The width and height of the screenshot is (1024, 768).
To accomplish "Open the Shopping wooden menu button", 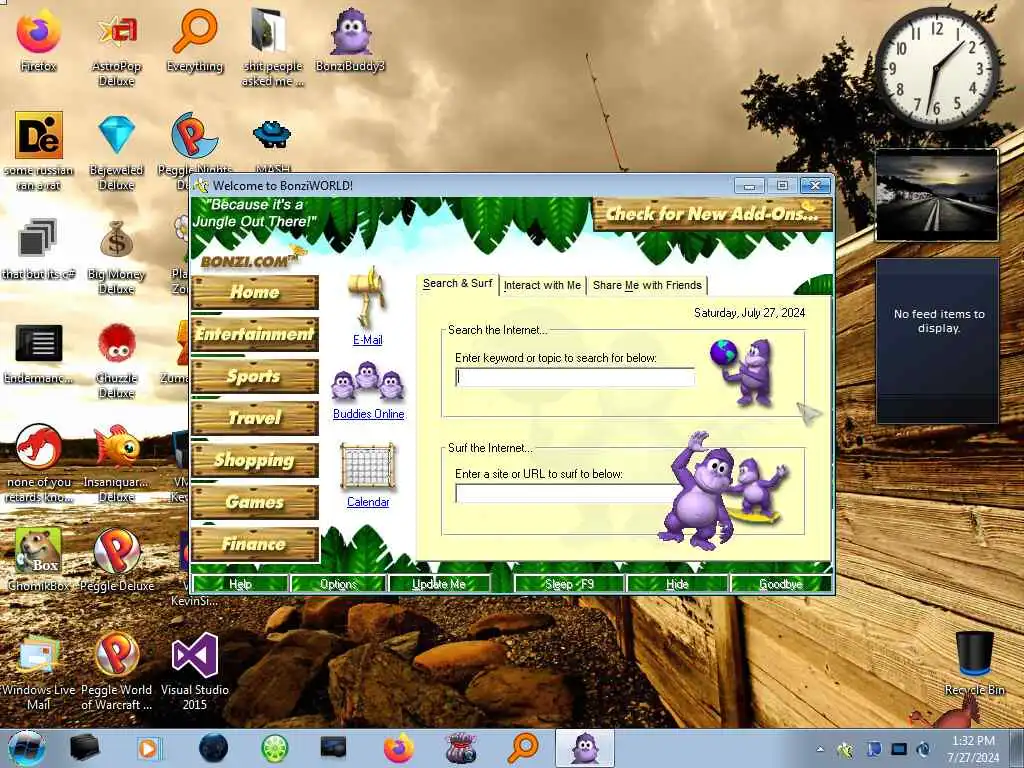I will tap(255, 460).
